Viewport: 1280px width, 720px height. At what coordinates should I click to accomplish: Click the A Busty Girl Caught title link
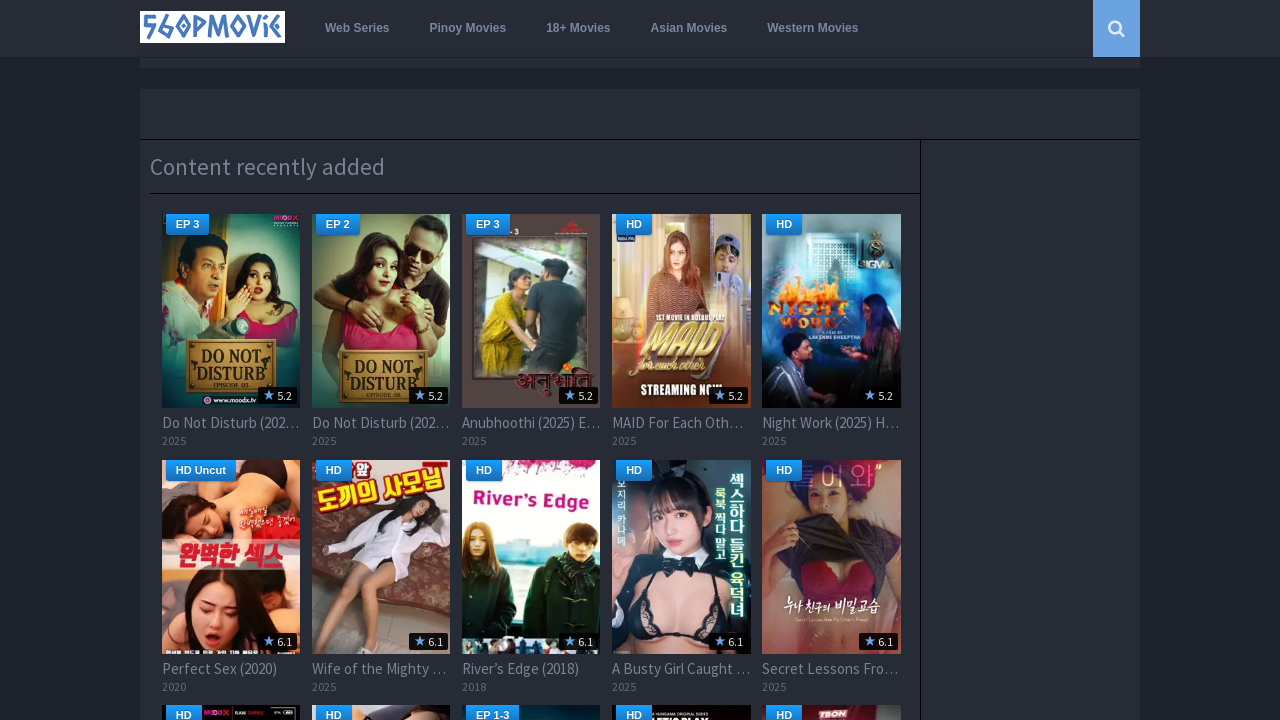pyautogui.click(x=681, y=669)
